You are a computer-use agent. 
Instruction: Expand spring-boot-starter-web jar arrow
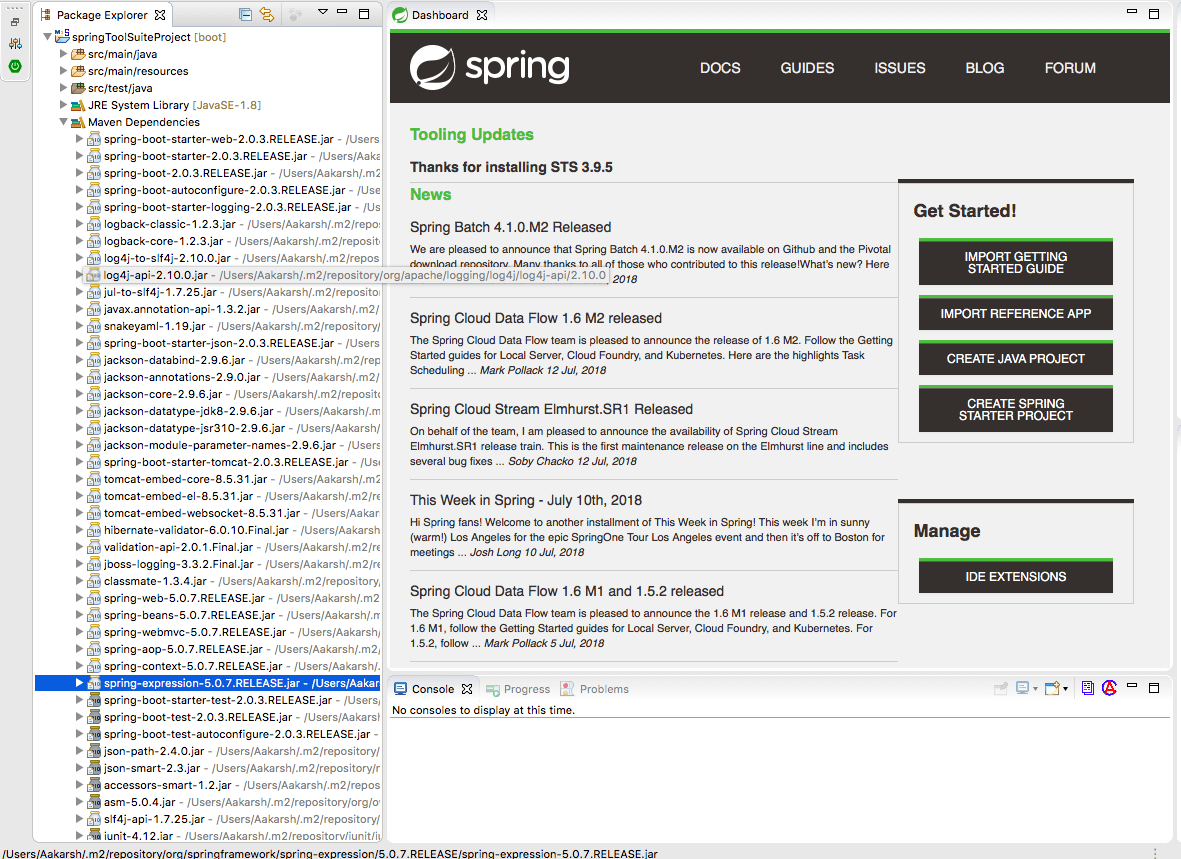(79, 139)
